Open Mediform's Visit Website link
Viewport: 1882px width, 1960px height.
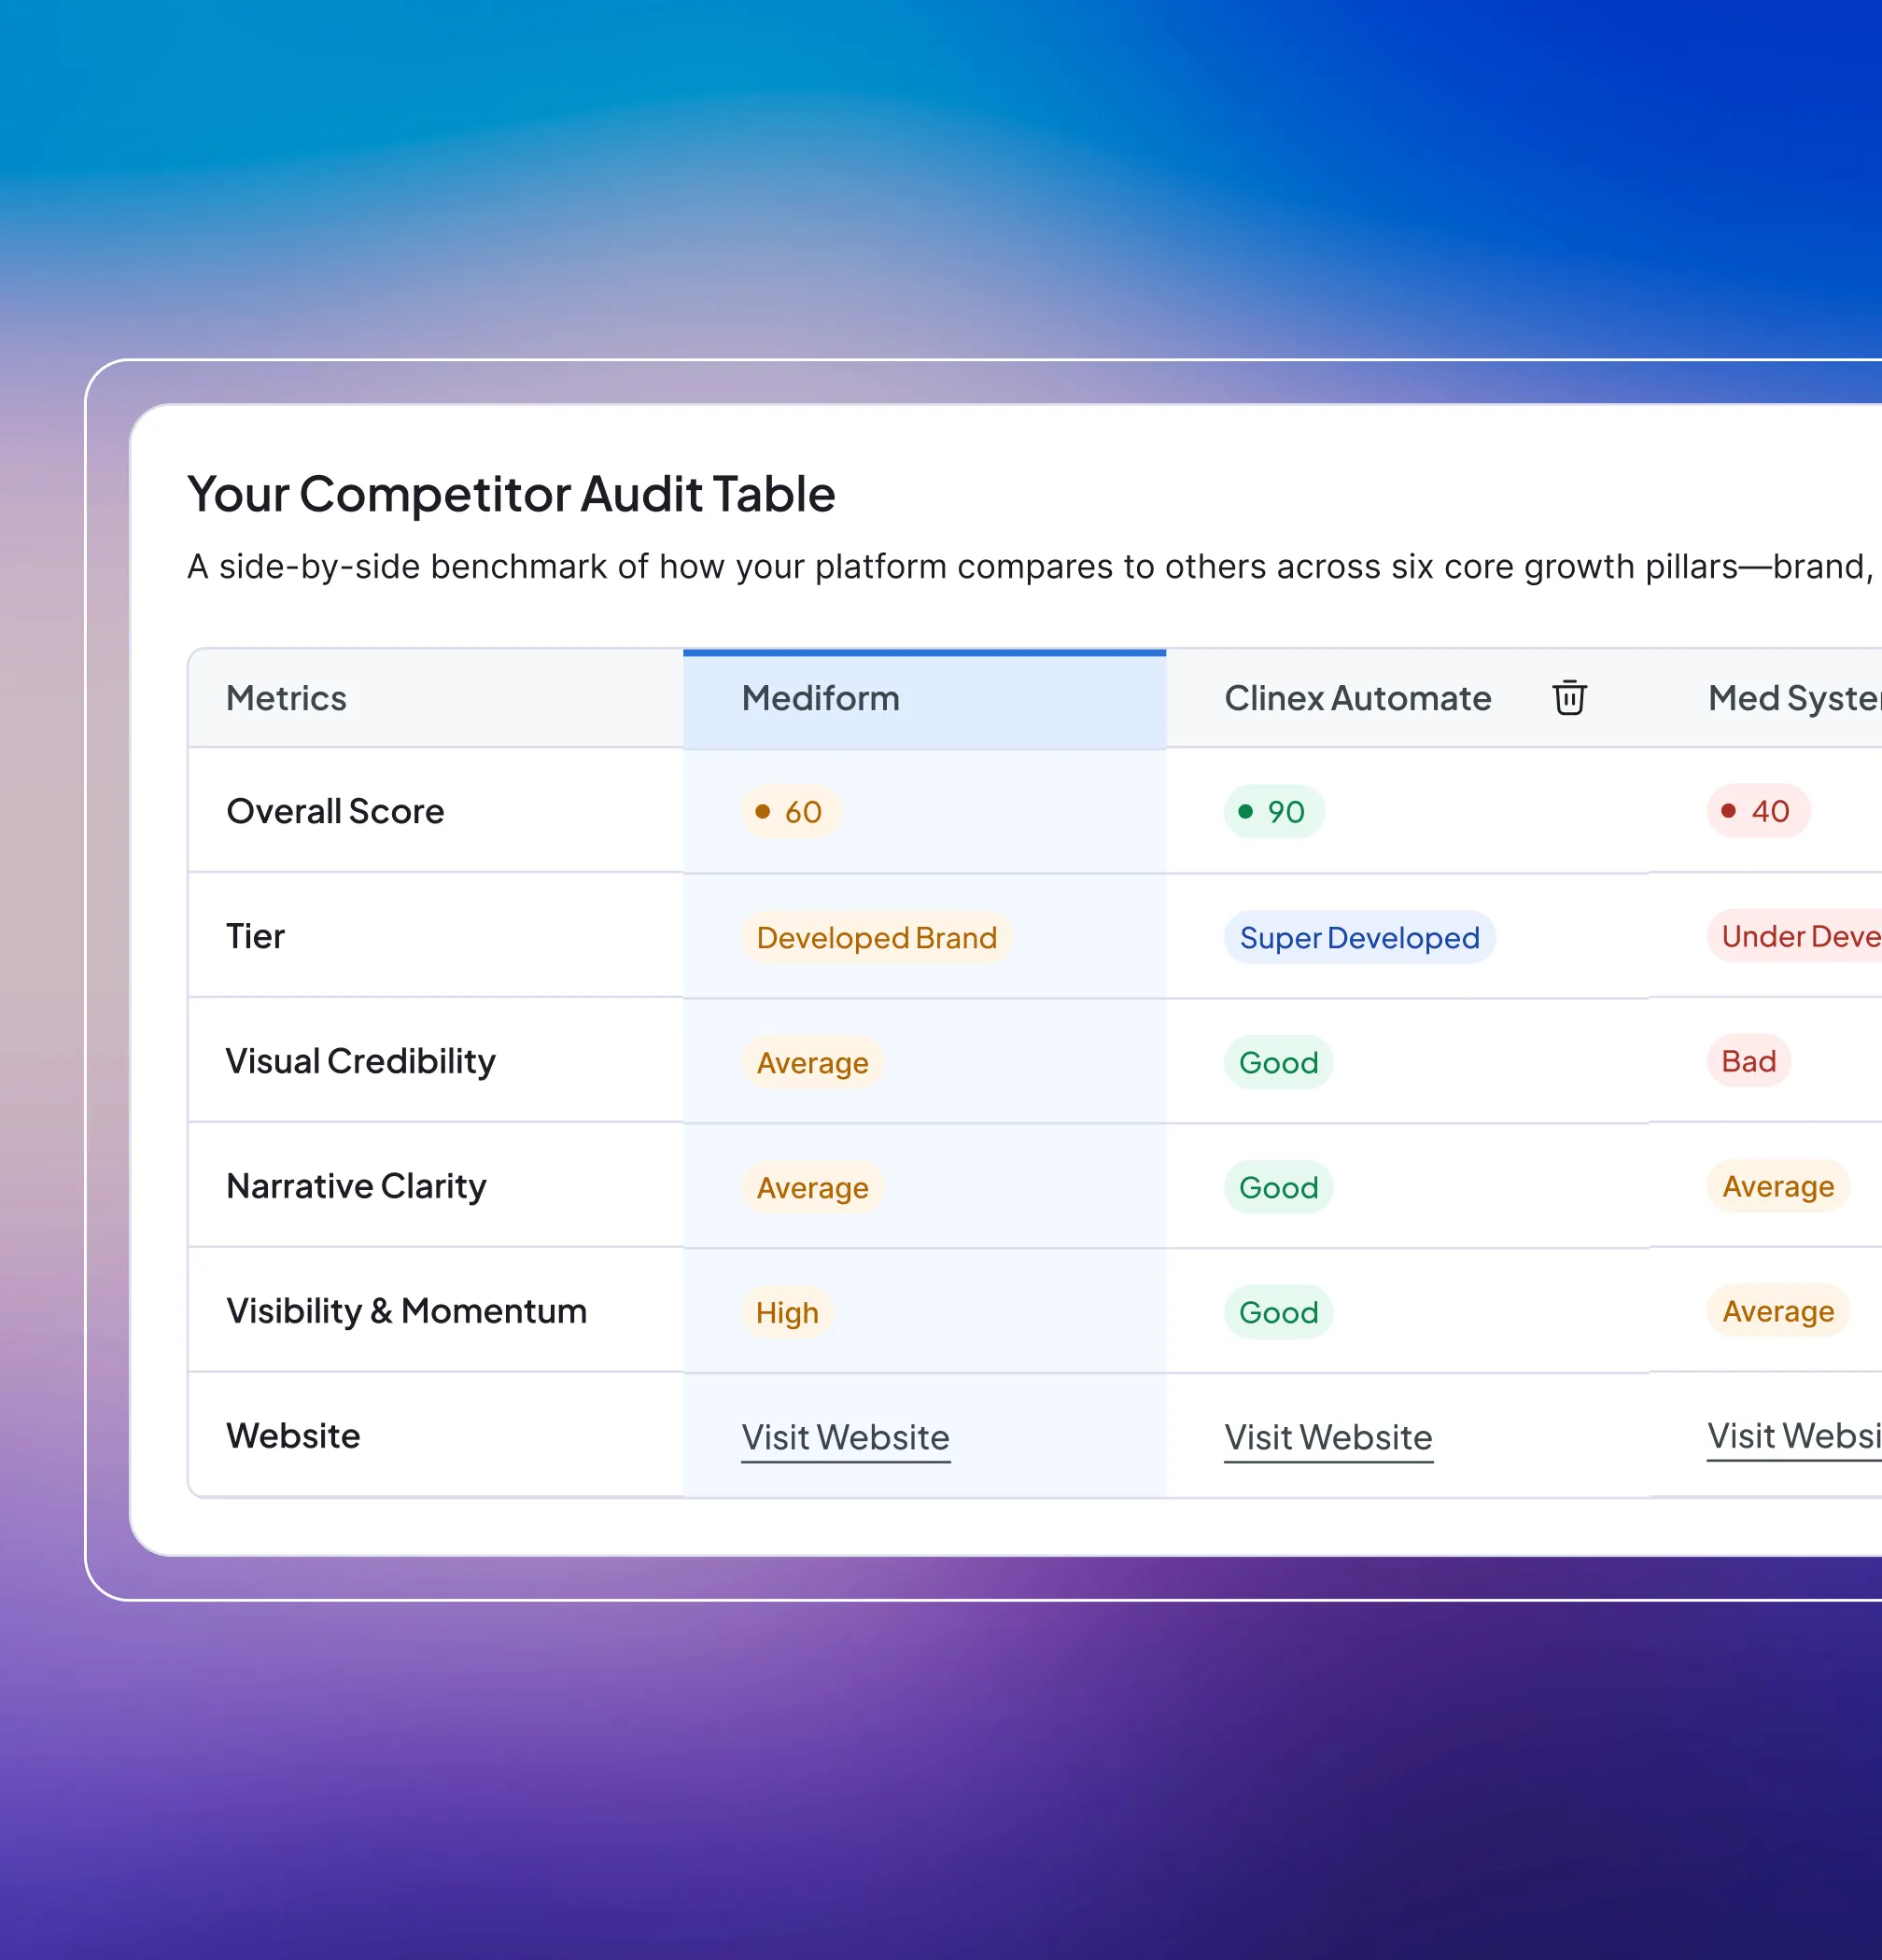[x=845, y=1437]
